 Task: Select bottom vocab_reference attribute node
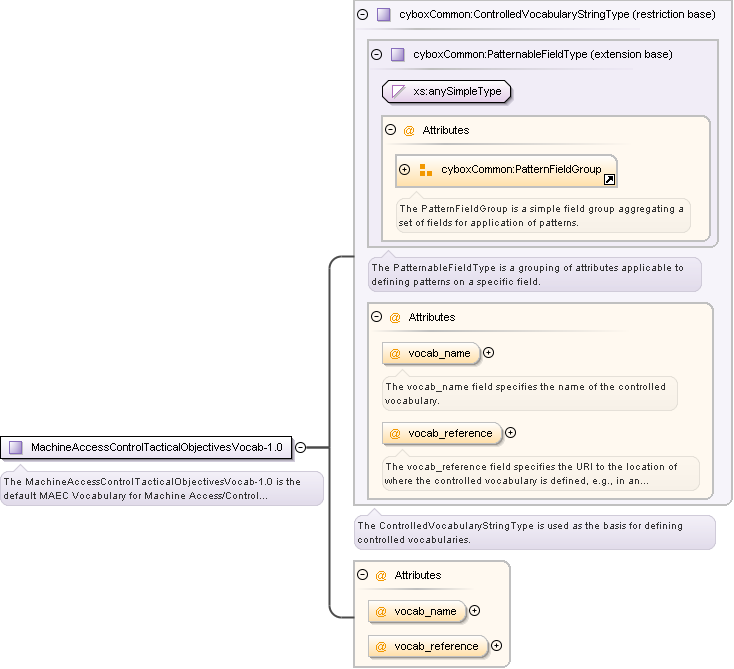coord(428,647)
